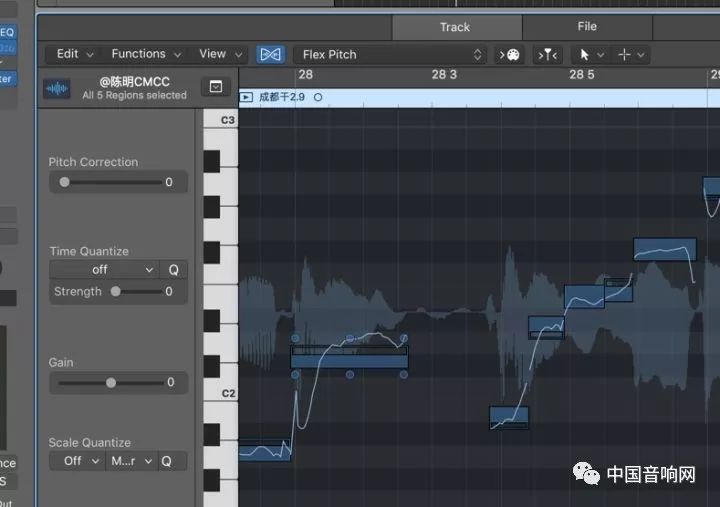Toggle the Catch Playhead button
The height and width of the screenshot is (507, 720).
click(547, 55)
